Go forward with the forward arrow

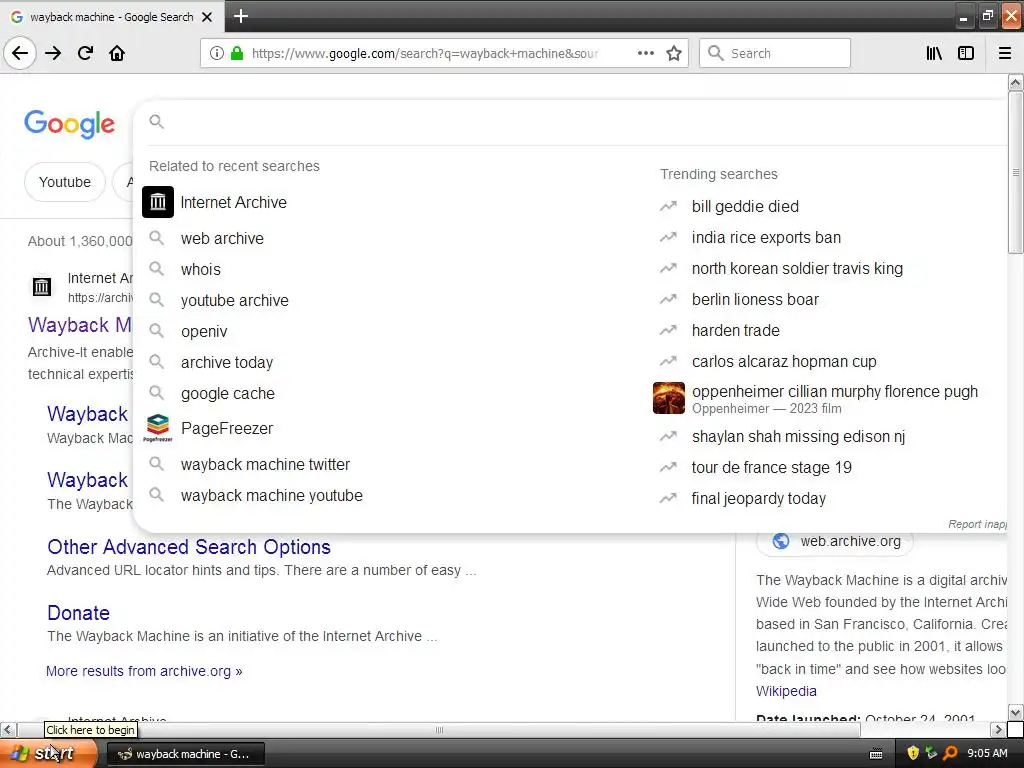(x=53, y=53)
